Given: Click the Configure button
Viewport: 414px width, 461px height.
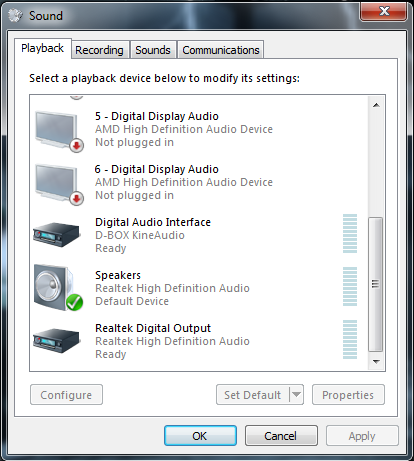Looking at the screenshot, I should 66,395.
